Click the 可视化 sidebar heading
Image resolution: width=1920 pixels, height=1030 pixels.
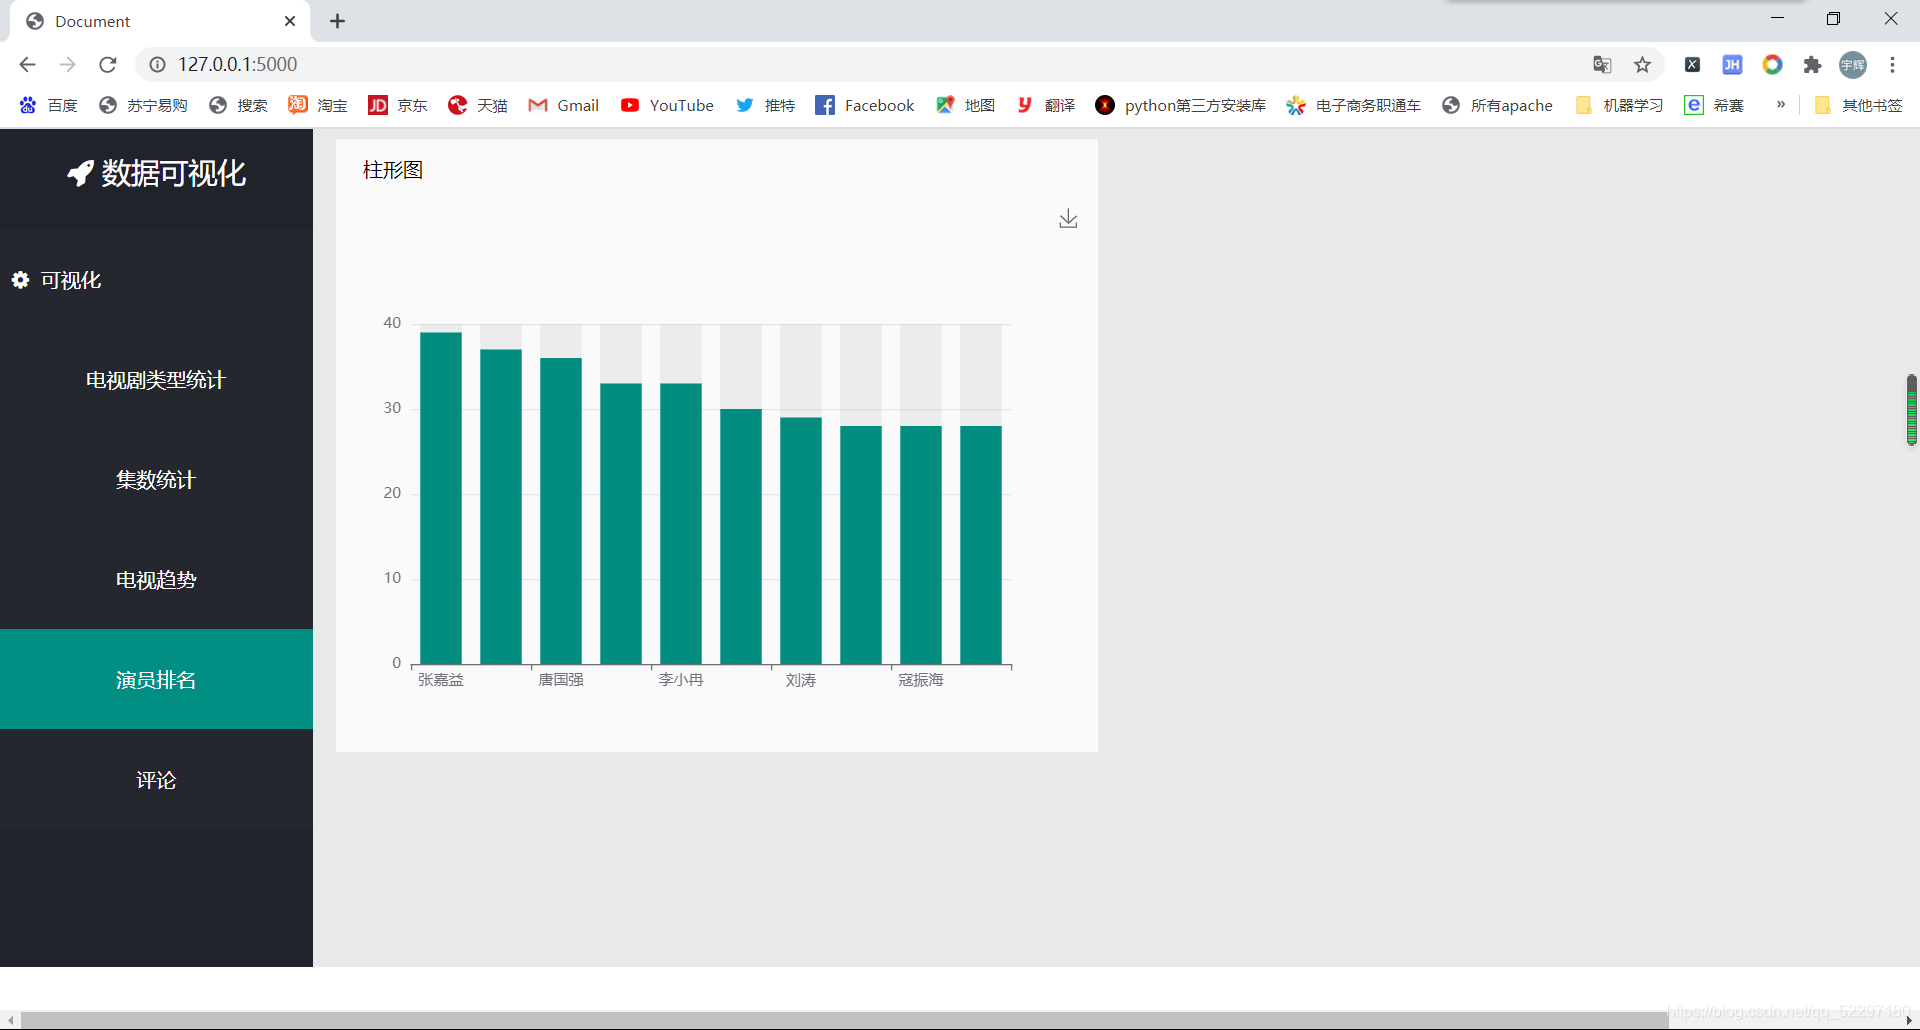pyautogui.click(x=70, y=280)
